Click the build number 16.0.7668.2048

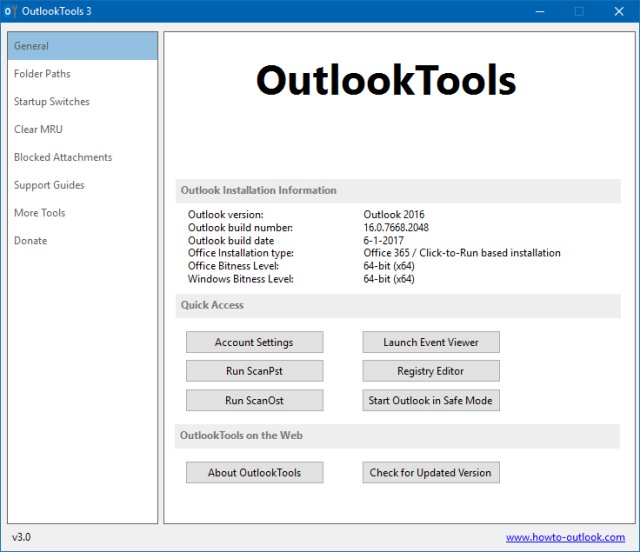click(x=396, y=227)
